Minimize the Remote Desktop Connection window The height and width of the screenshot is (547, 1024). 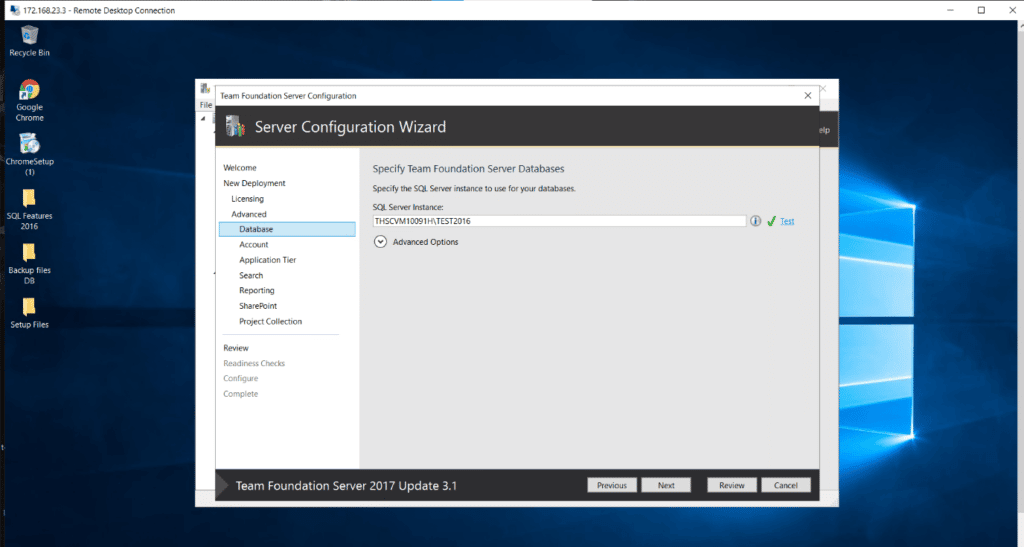(950, 10)
